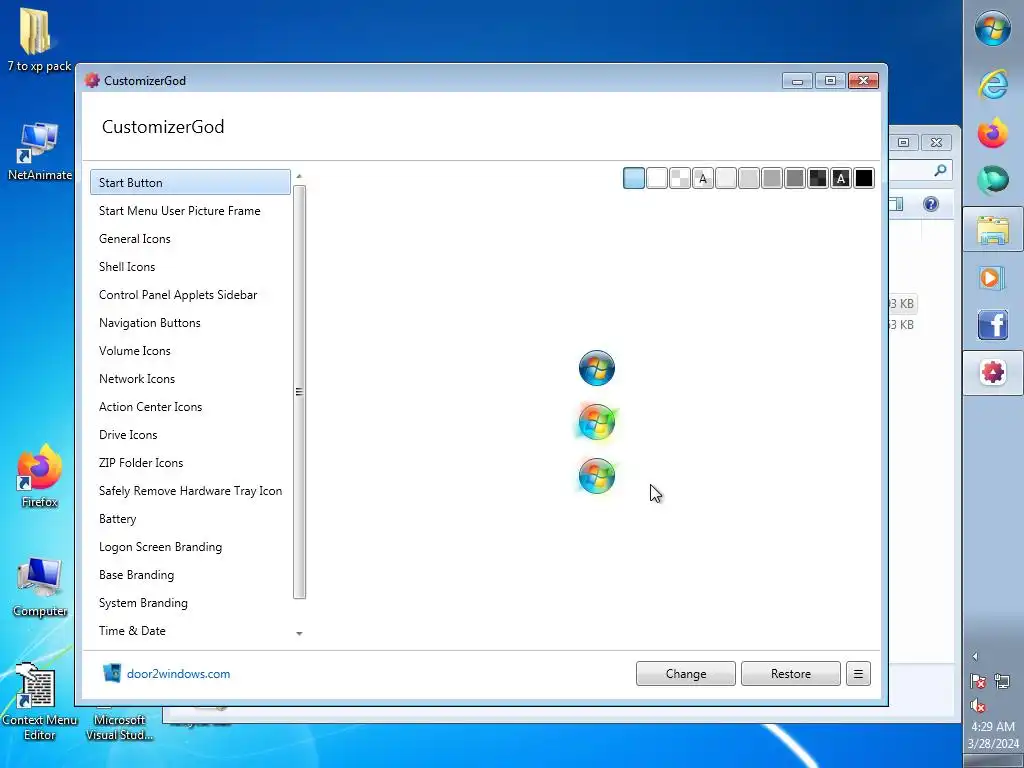Select the light checkerboard background swatch
The image size is (1024, 768).
pyautogui.click(x=680, y=178)
